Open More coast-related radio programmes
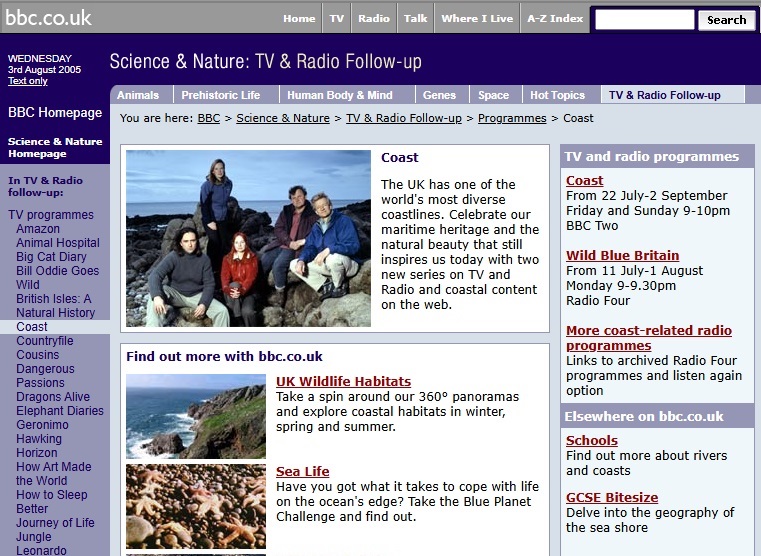The image size is (761, 556). tap(649, 338)
